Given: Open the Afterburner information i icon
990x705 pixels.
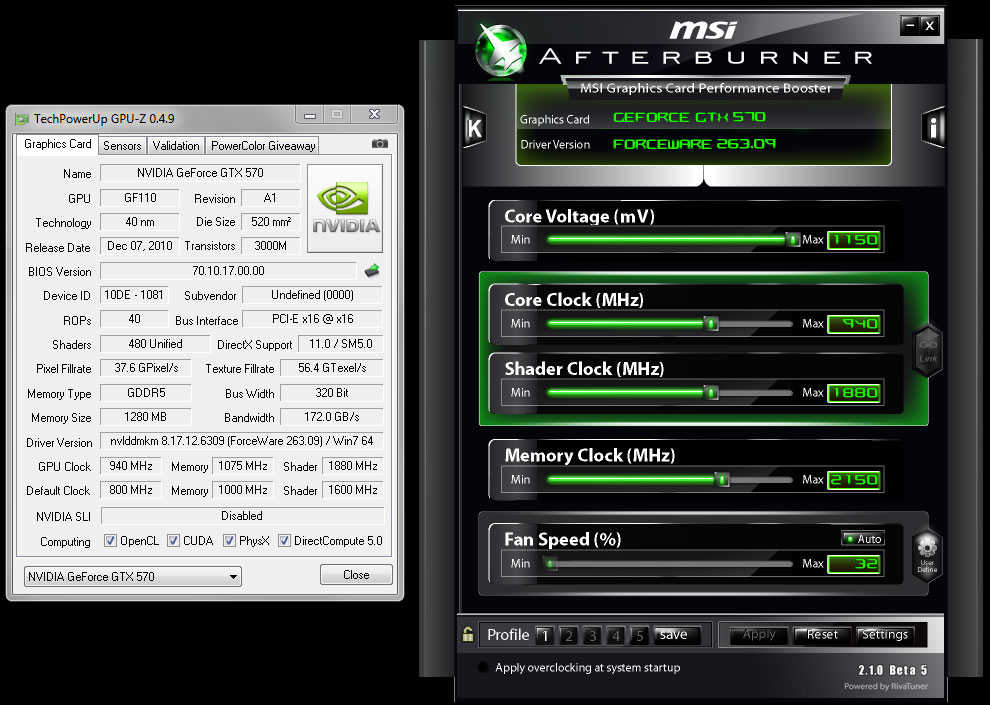Looking at the screenshot, I should click(x=933, y=128).
